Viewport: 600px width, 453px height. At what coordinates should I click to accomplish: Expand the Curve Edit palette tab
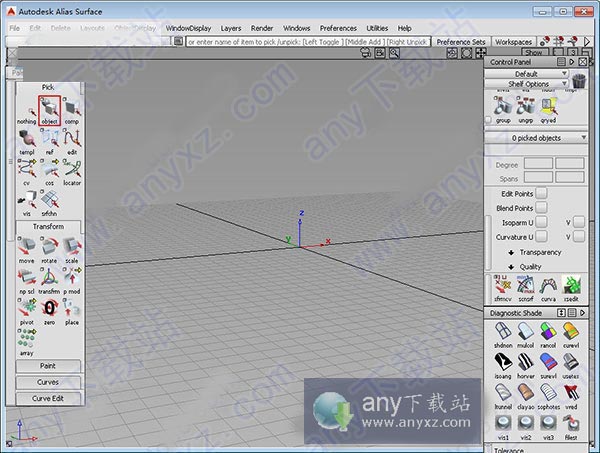pos(48,398)
